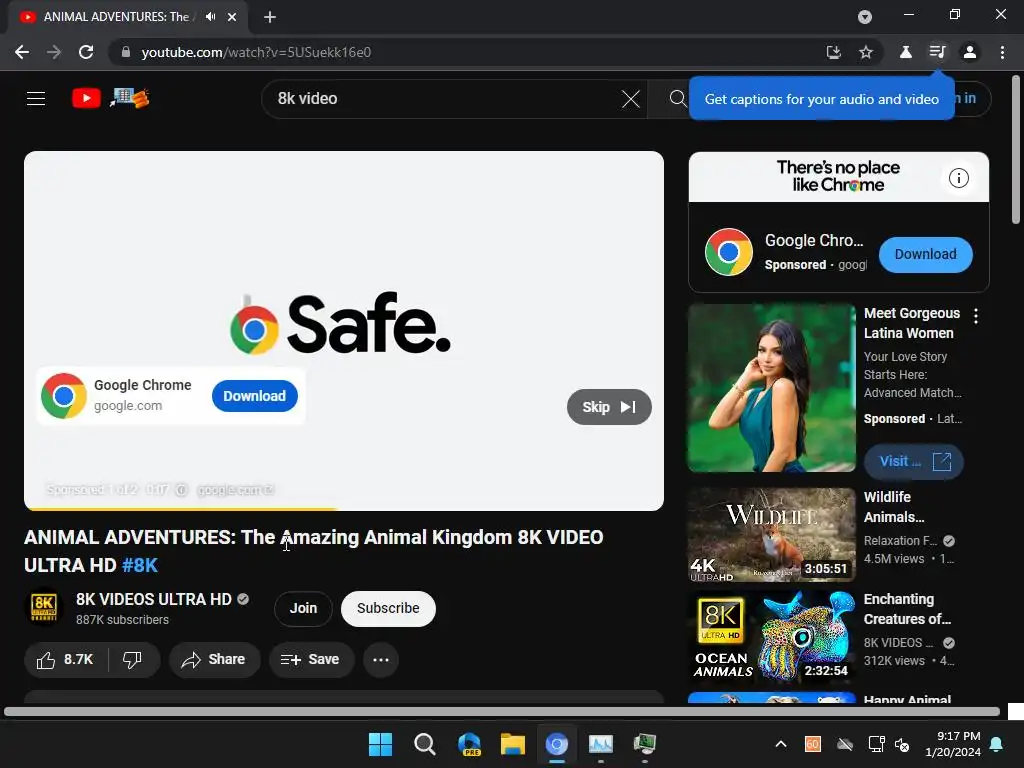Click the magnifier search button
This screenshot has height=768, width=1024.
[678, 99]
